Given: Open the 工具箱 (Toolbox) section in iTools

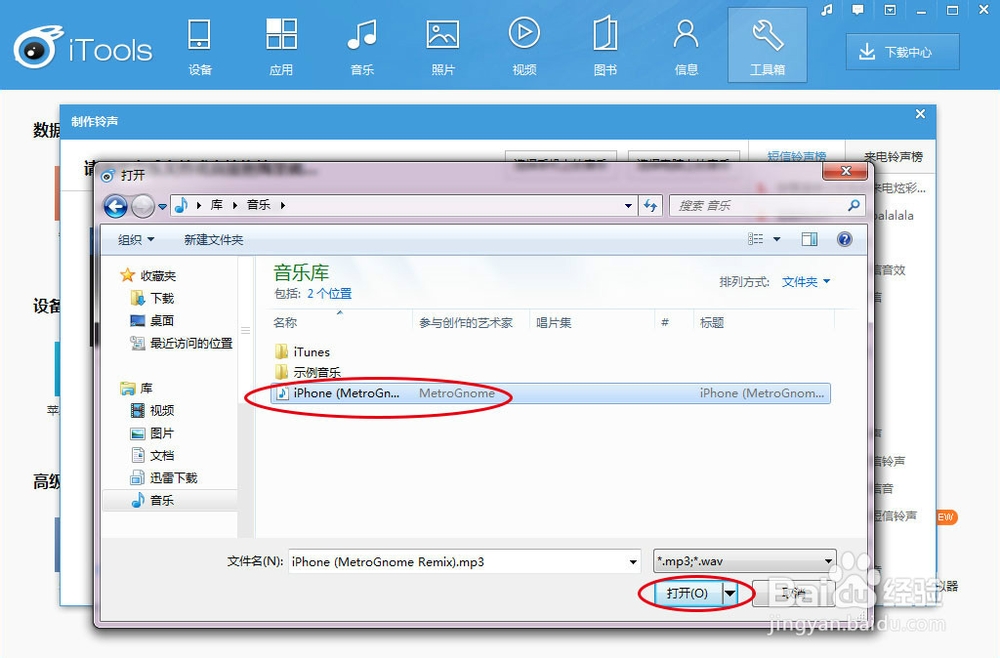Looking at the screenshot, I should pos(767,46).
